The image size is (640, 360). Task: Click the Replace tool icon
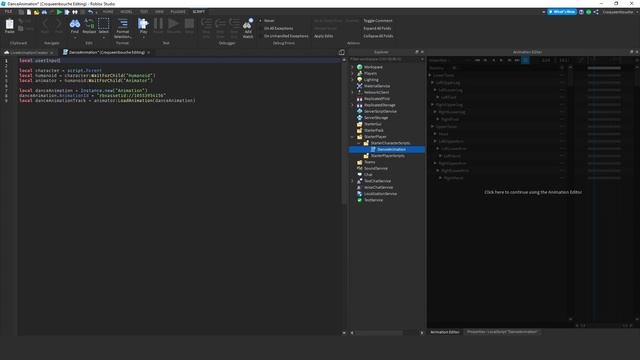tap(89, 25)
